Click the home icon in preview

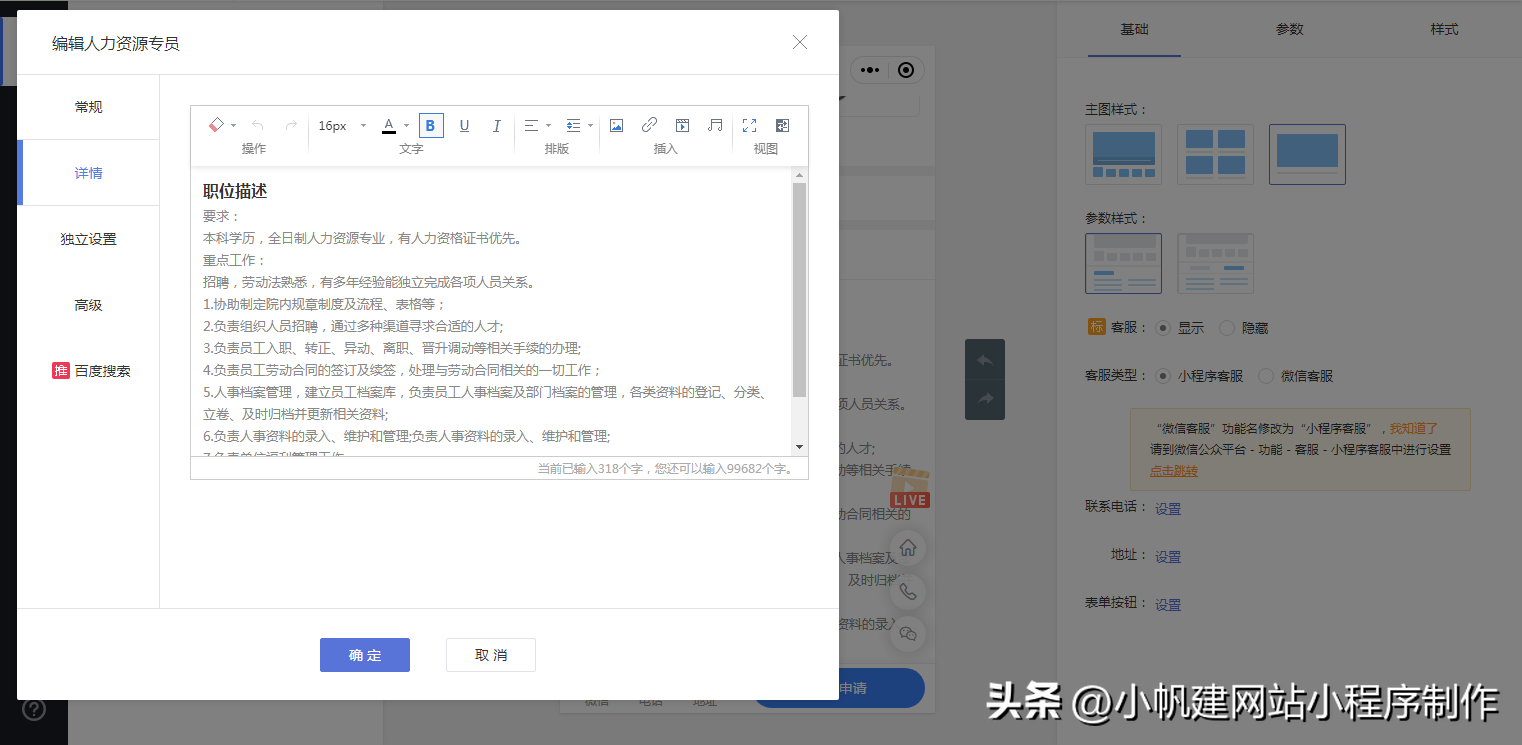908,548
